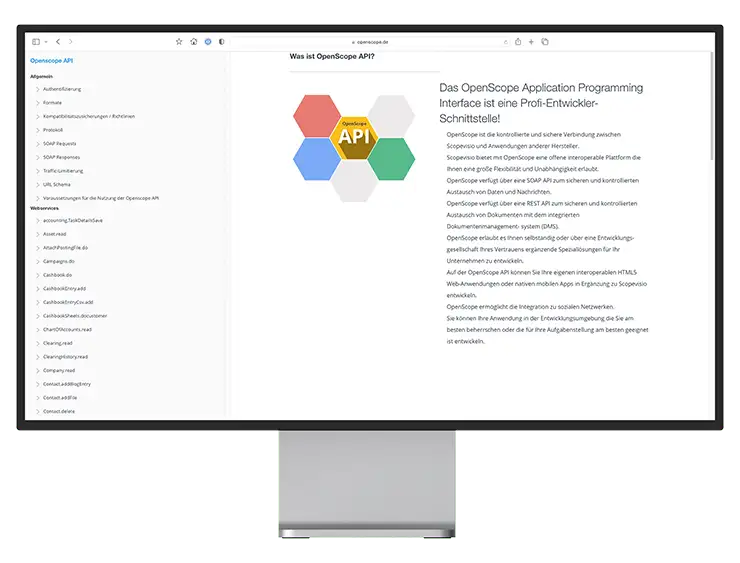Open the share icon in the toolbar
Viewport: 740px width, 563px height.
(x=518, y=42)
